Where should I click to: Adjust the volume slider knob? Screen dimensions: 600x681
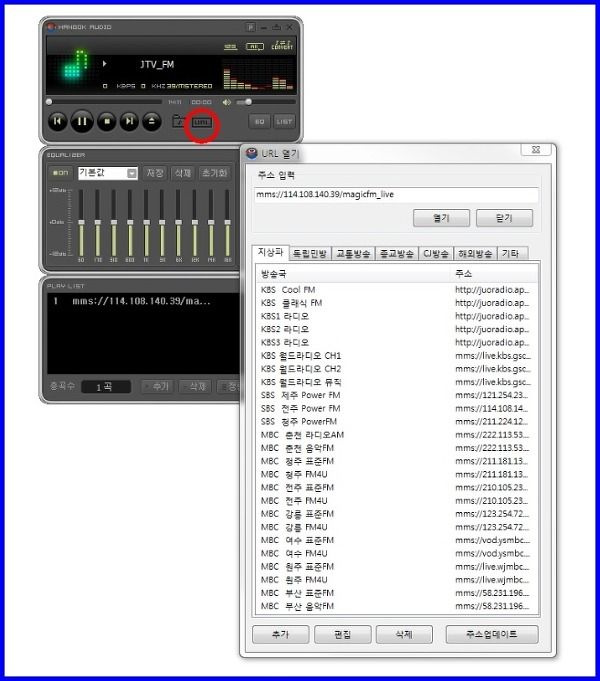(248, 102)
